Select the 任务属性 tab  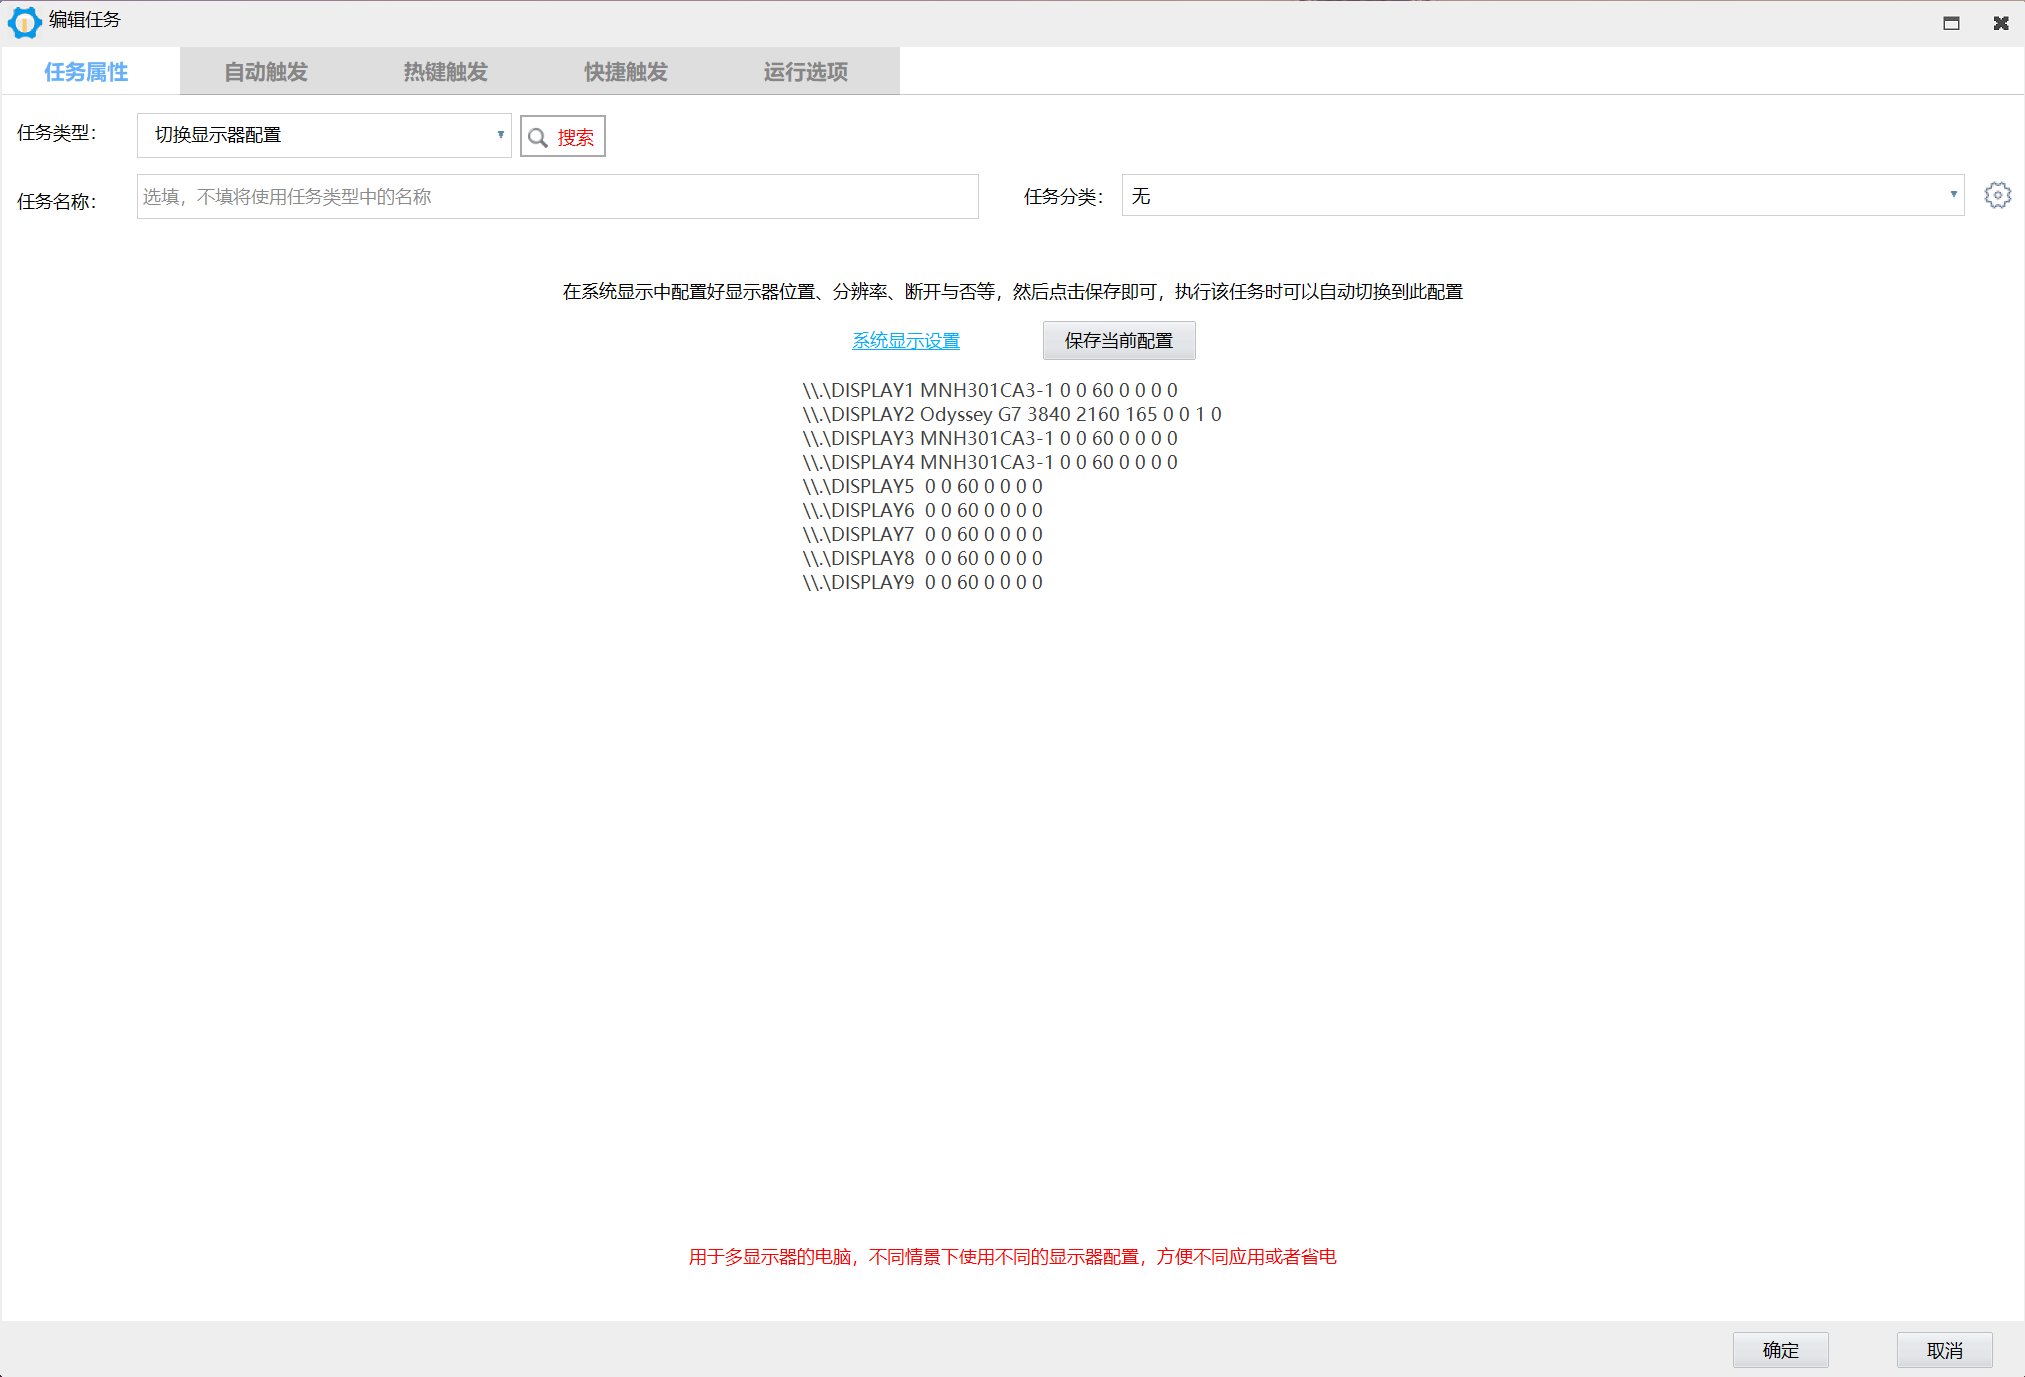(87, 72)
